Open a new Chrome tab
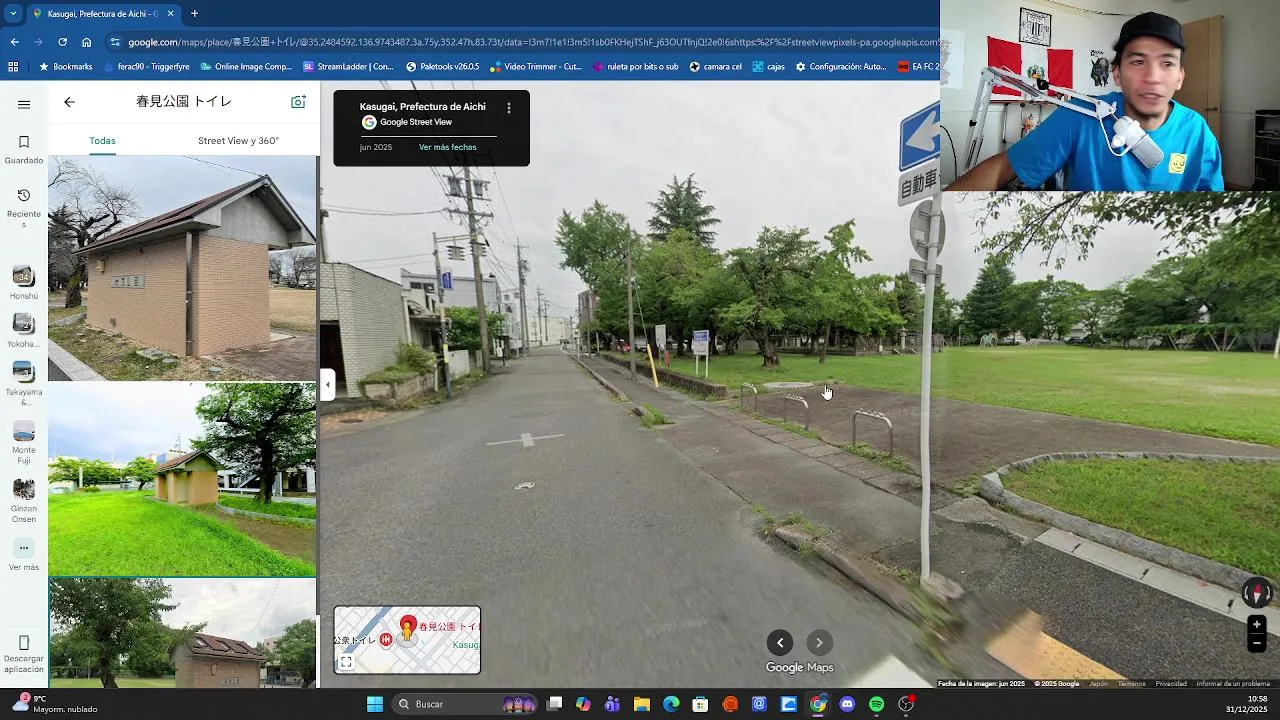 coord(194,14)
